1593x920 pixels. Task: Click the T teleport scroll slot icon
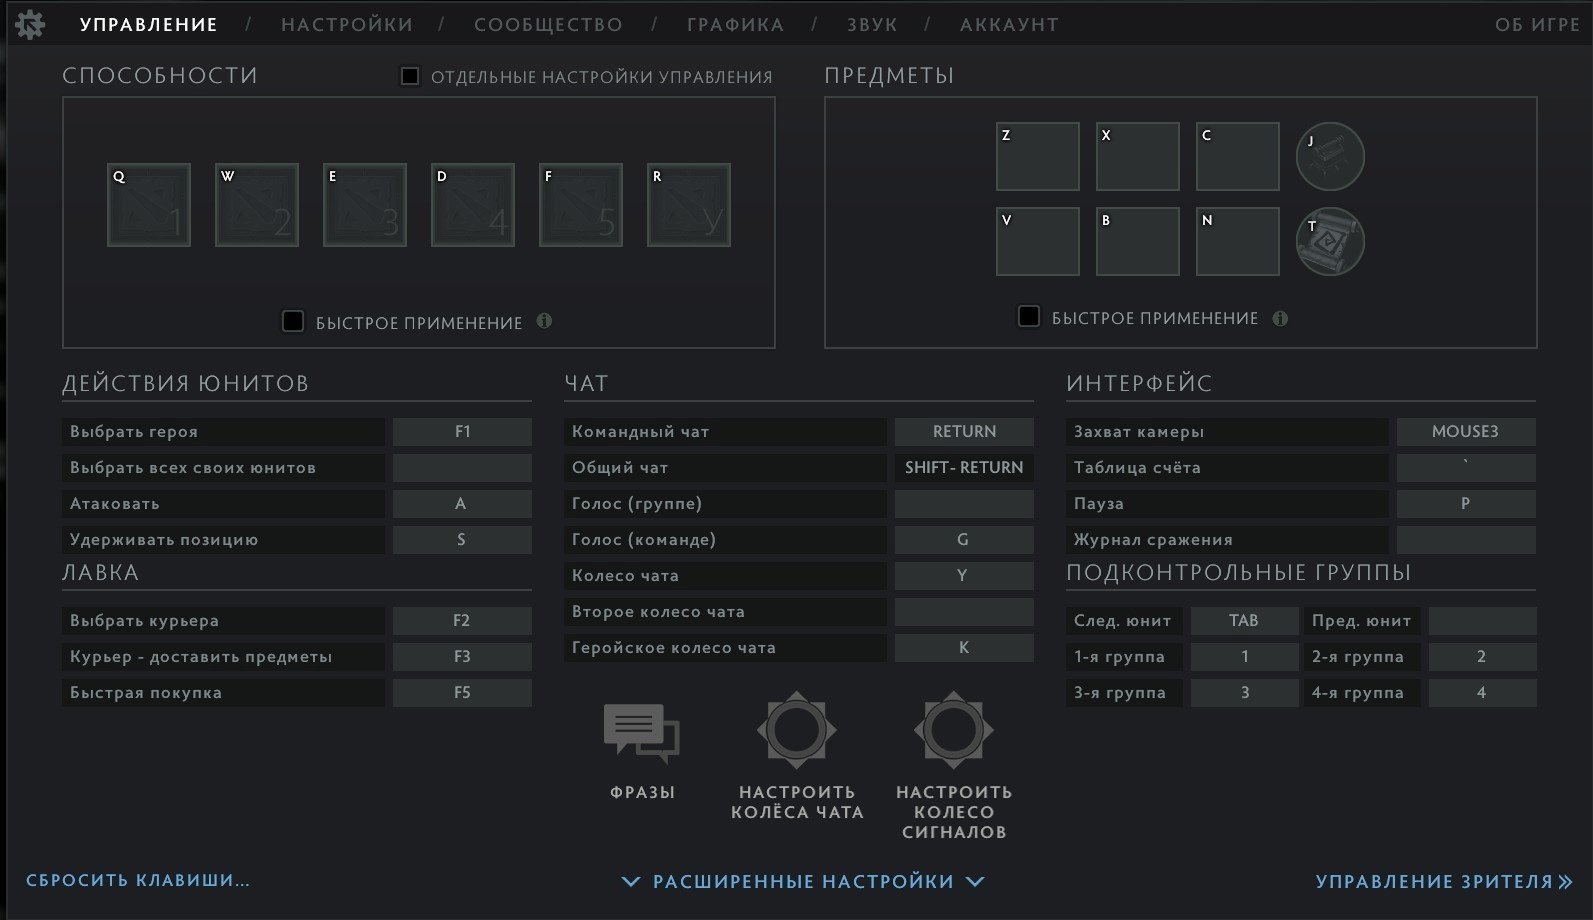[1330, 242]
